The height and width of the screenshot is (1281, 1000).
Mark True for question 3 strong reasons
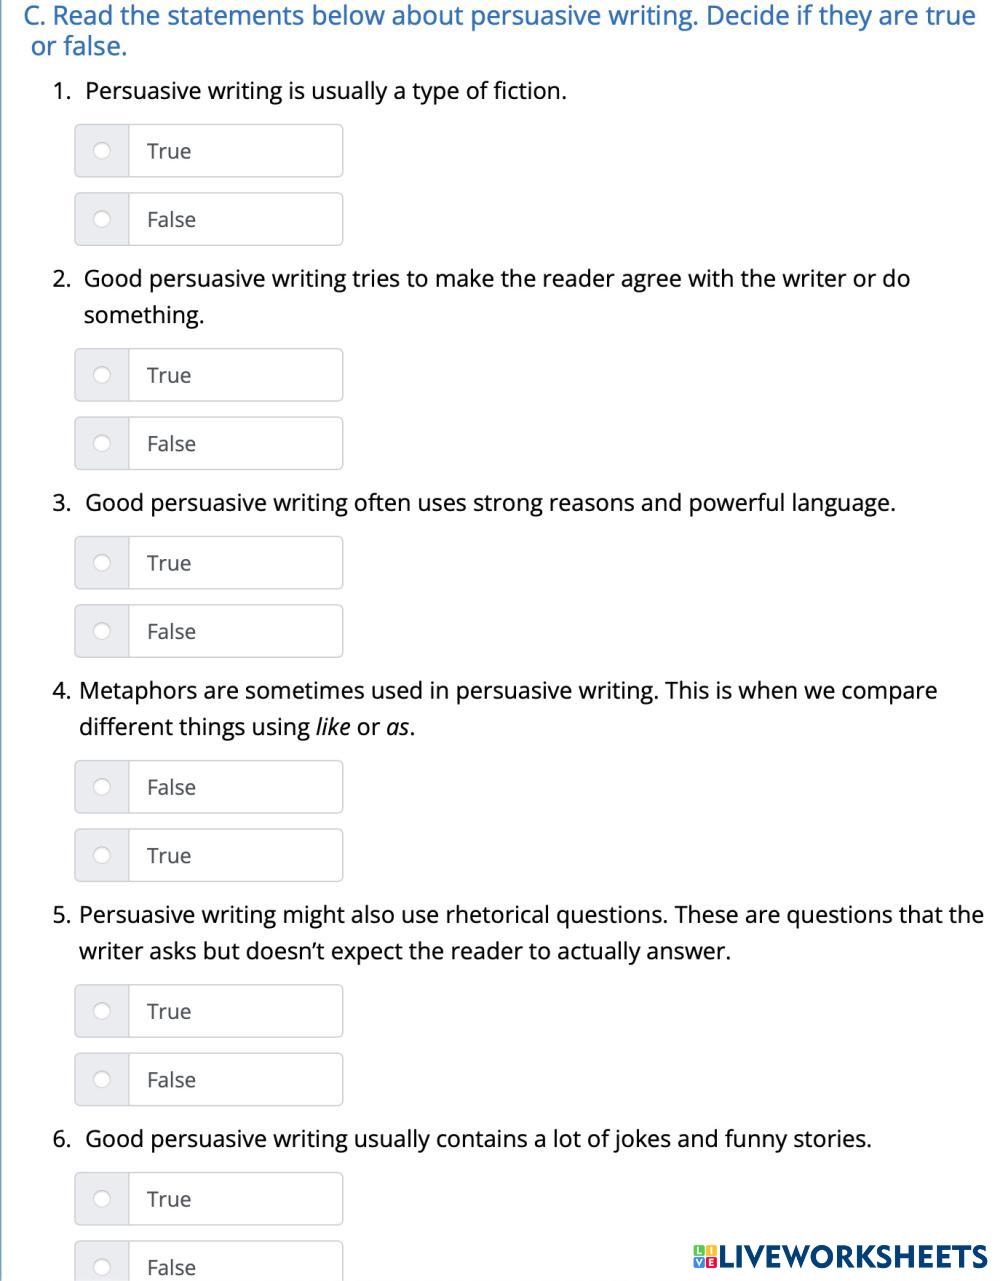click(x=102, y=563)
